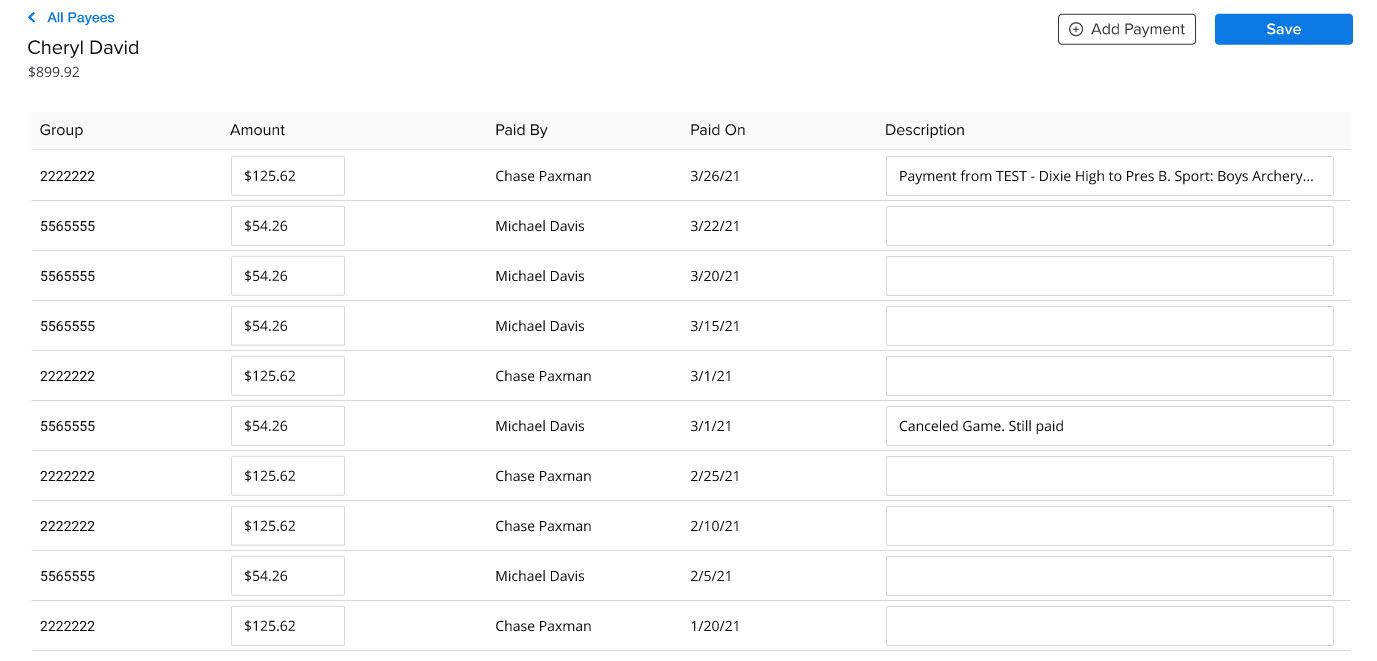Image resolution: width=1377 pixels, height=661 pixels.
Task: Edit amount for the 3/26/21 payment
Action: point(288,176)
